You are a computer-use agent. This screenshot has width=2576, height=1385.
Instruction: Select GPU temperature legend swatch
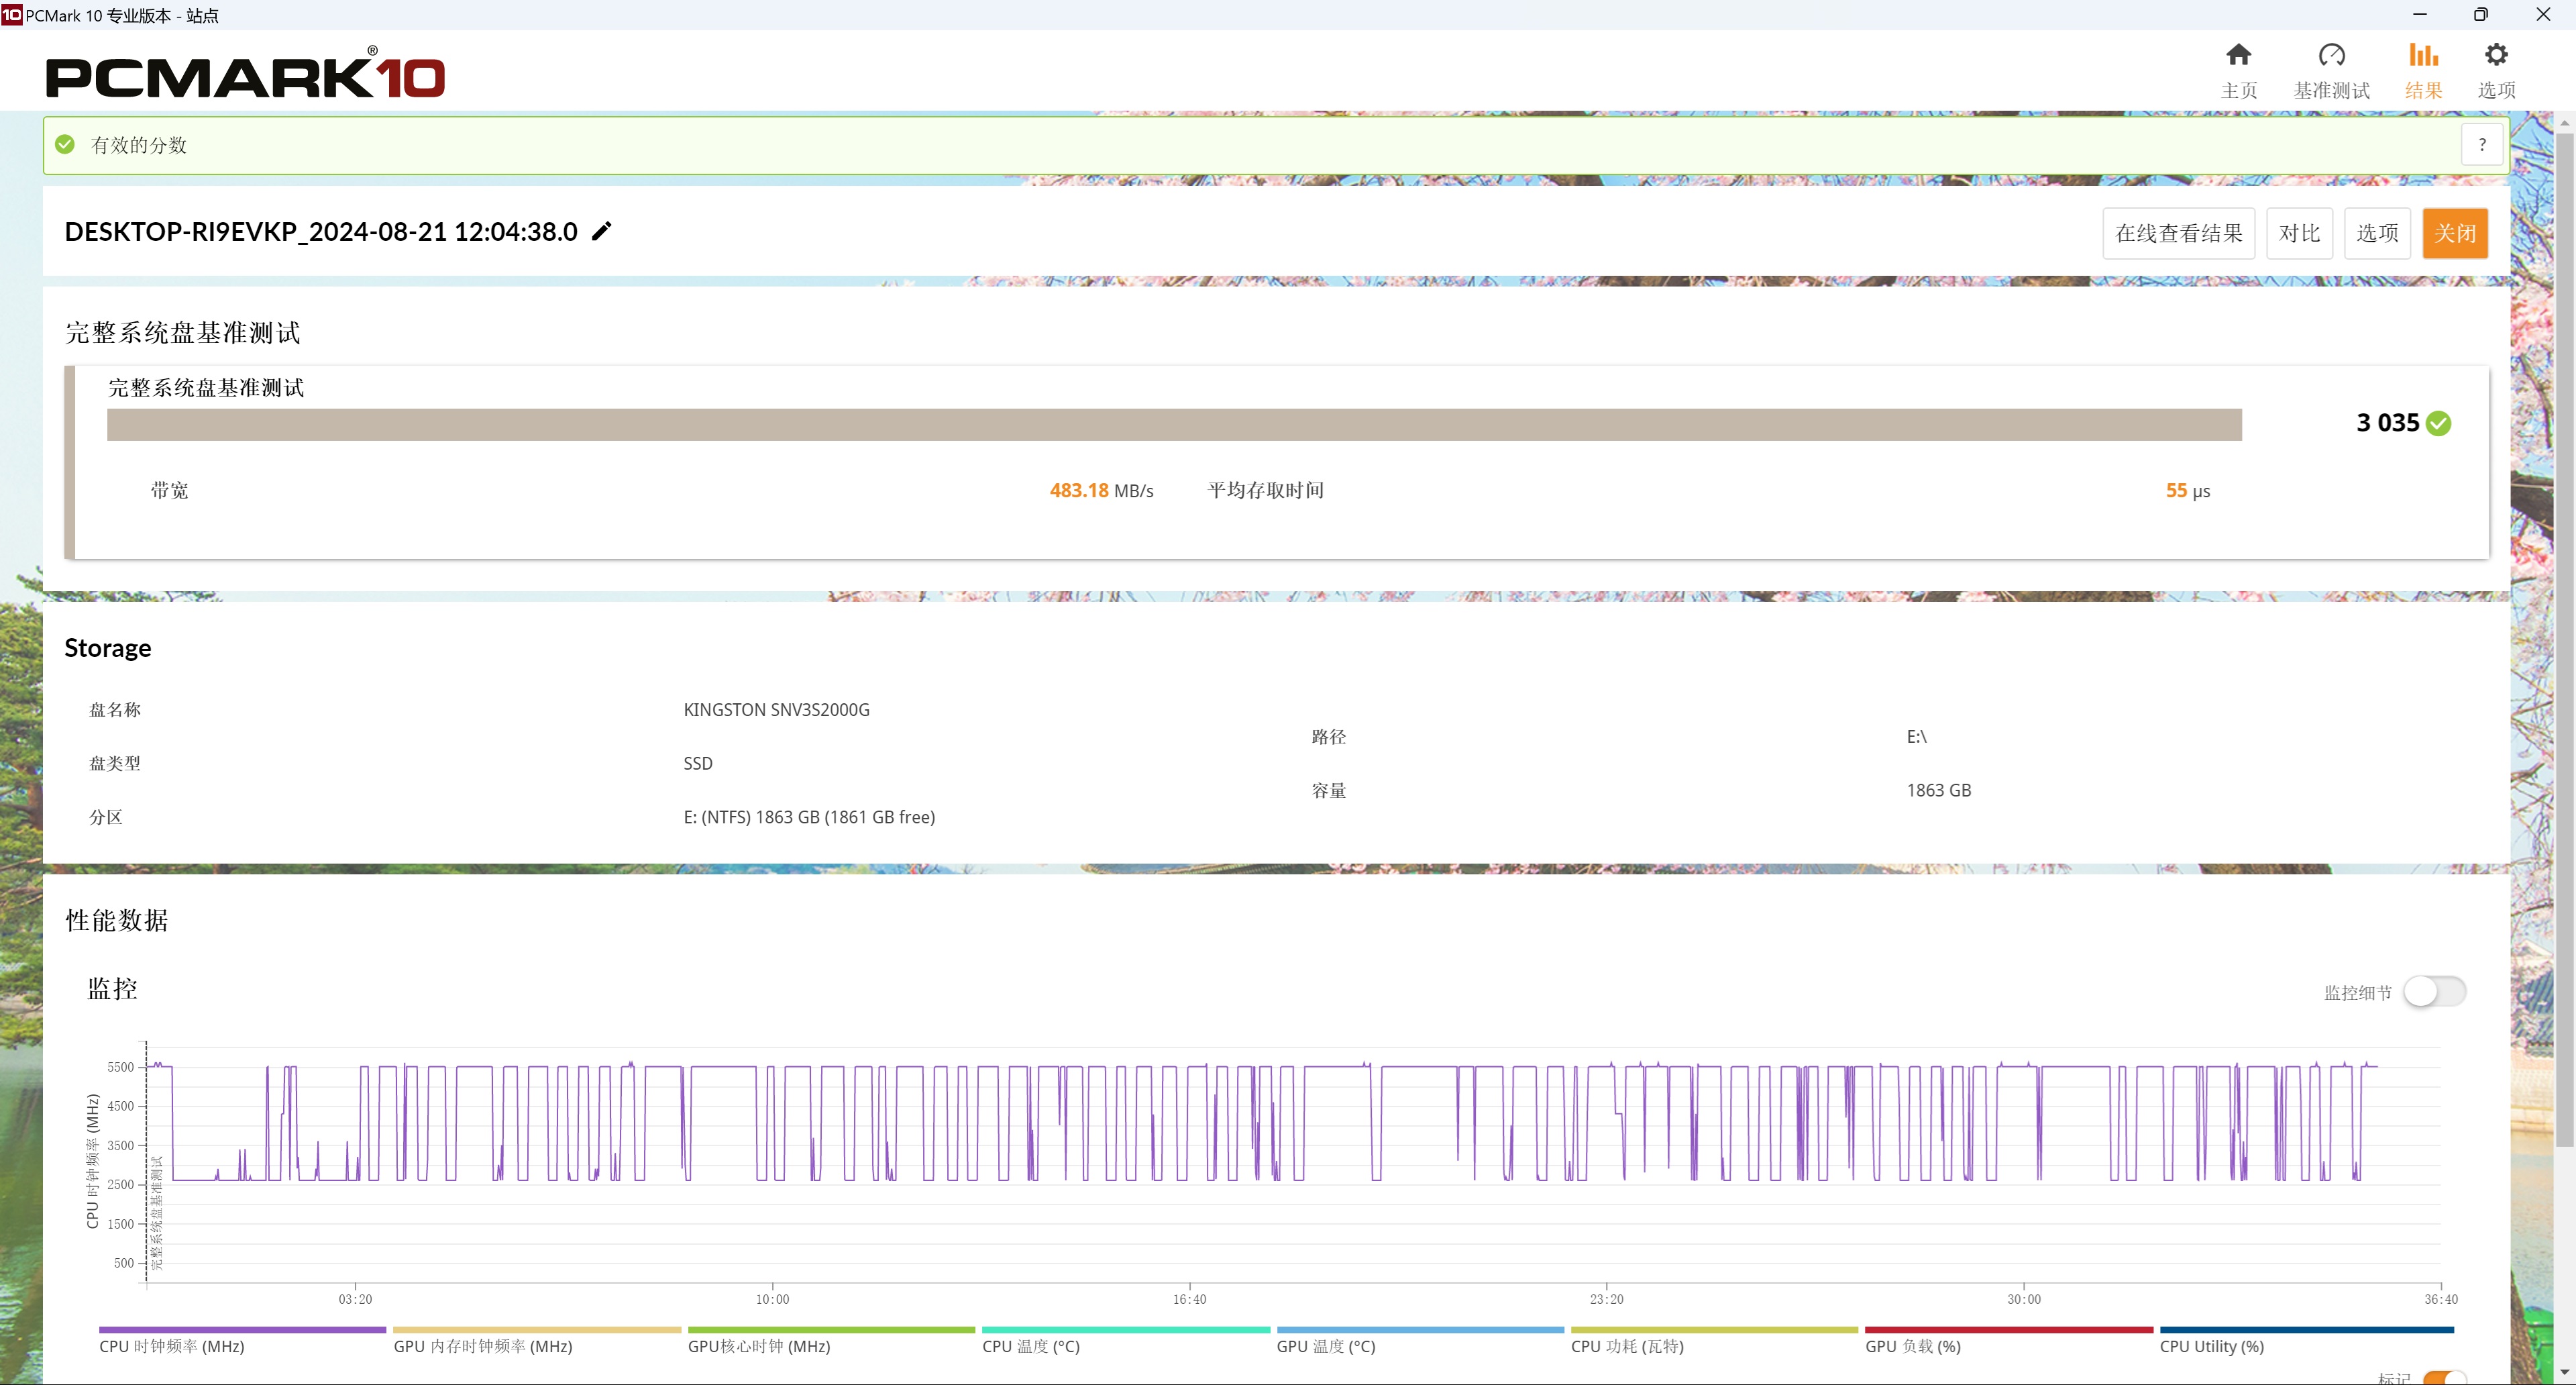[1420, 1330]
